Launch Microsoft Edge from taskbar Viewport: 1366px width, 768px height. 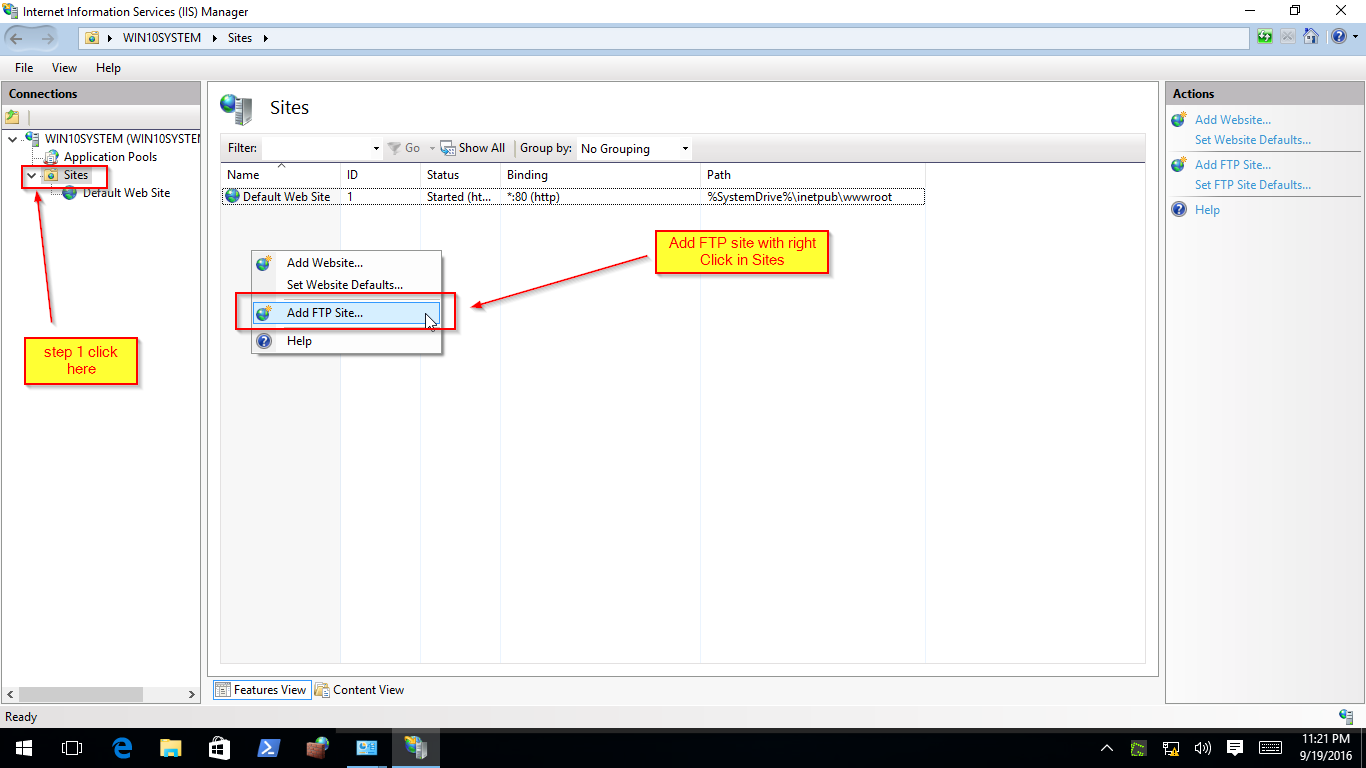point(121,747)
